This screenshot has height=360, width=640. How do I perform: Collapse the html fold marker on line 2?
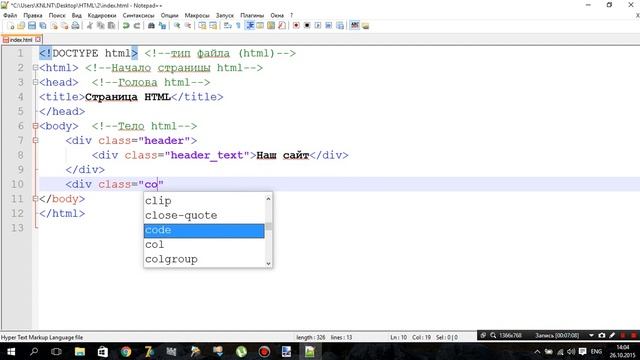point(36,68)
